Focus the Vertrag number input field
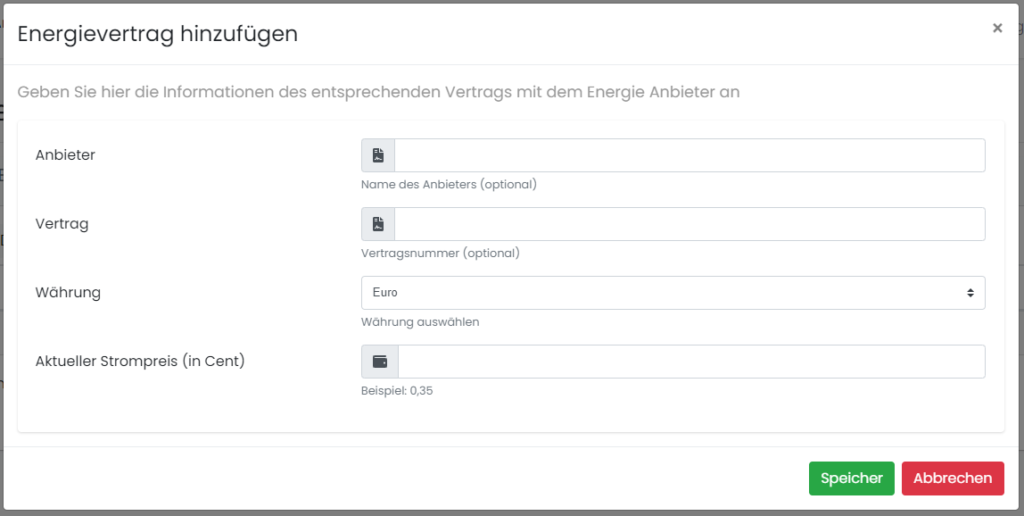 pos(690,224)
